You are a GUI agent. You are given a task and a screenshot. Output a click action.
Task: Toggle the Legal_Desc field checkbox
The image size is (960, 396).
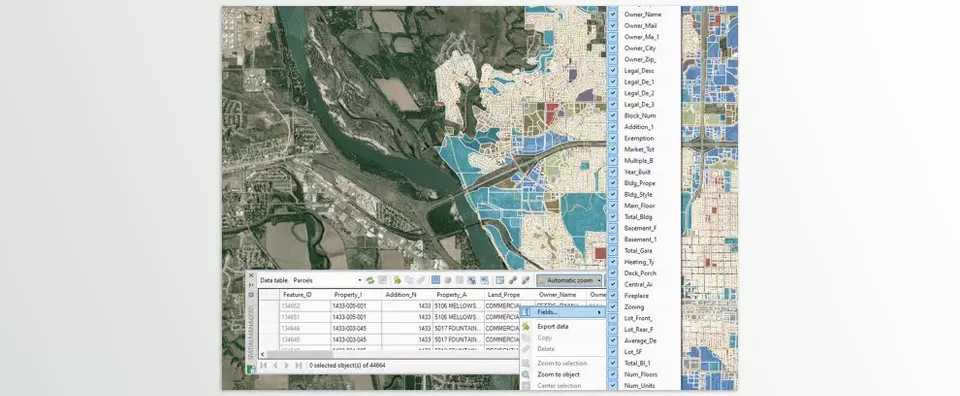pos(613,70)
